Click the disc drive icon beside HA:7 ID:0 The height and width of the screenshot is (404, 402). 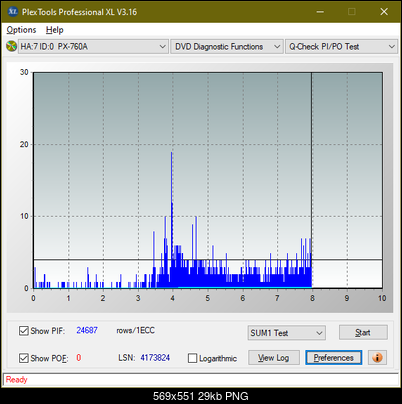click(11, 46)
